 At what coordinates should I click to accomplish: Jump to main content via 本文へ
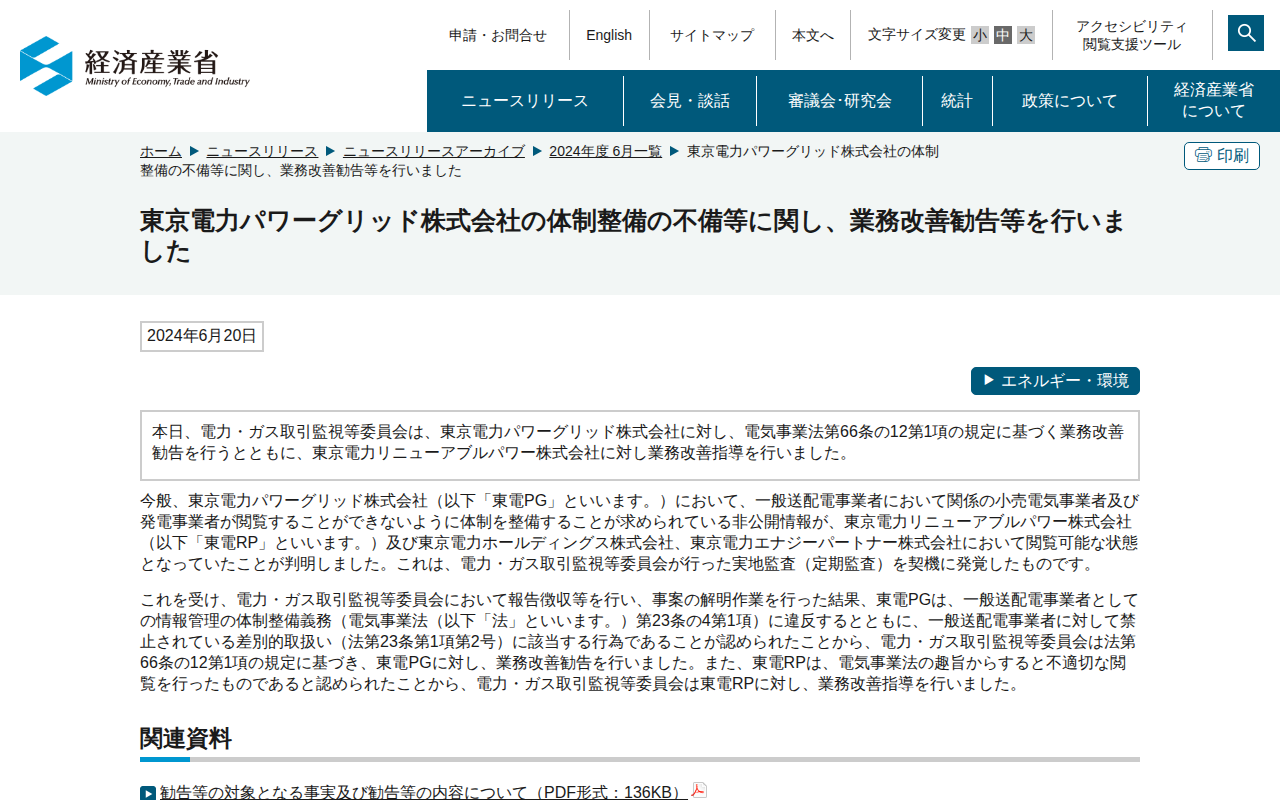tap(813, 35)
